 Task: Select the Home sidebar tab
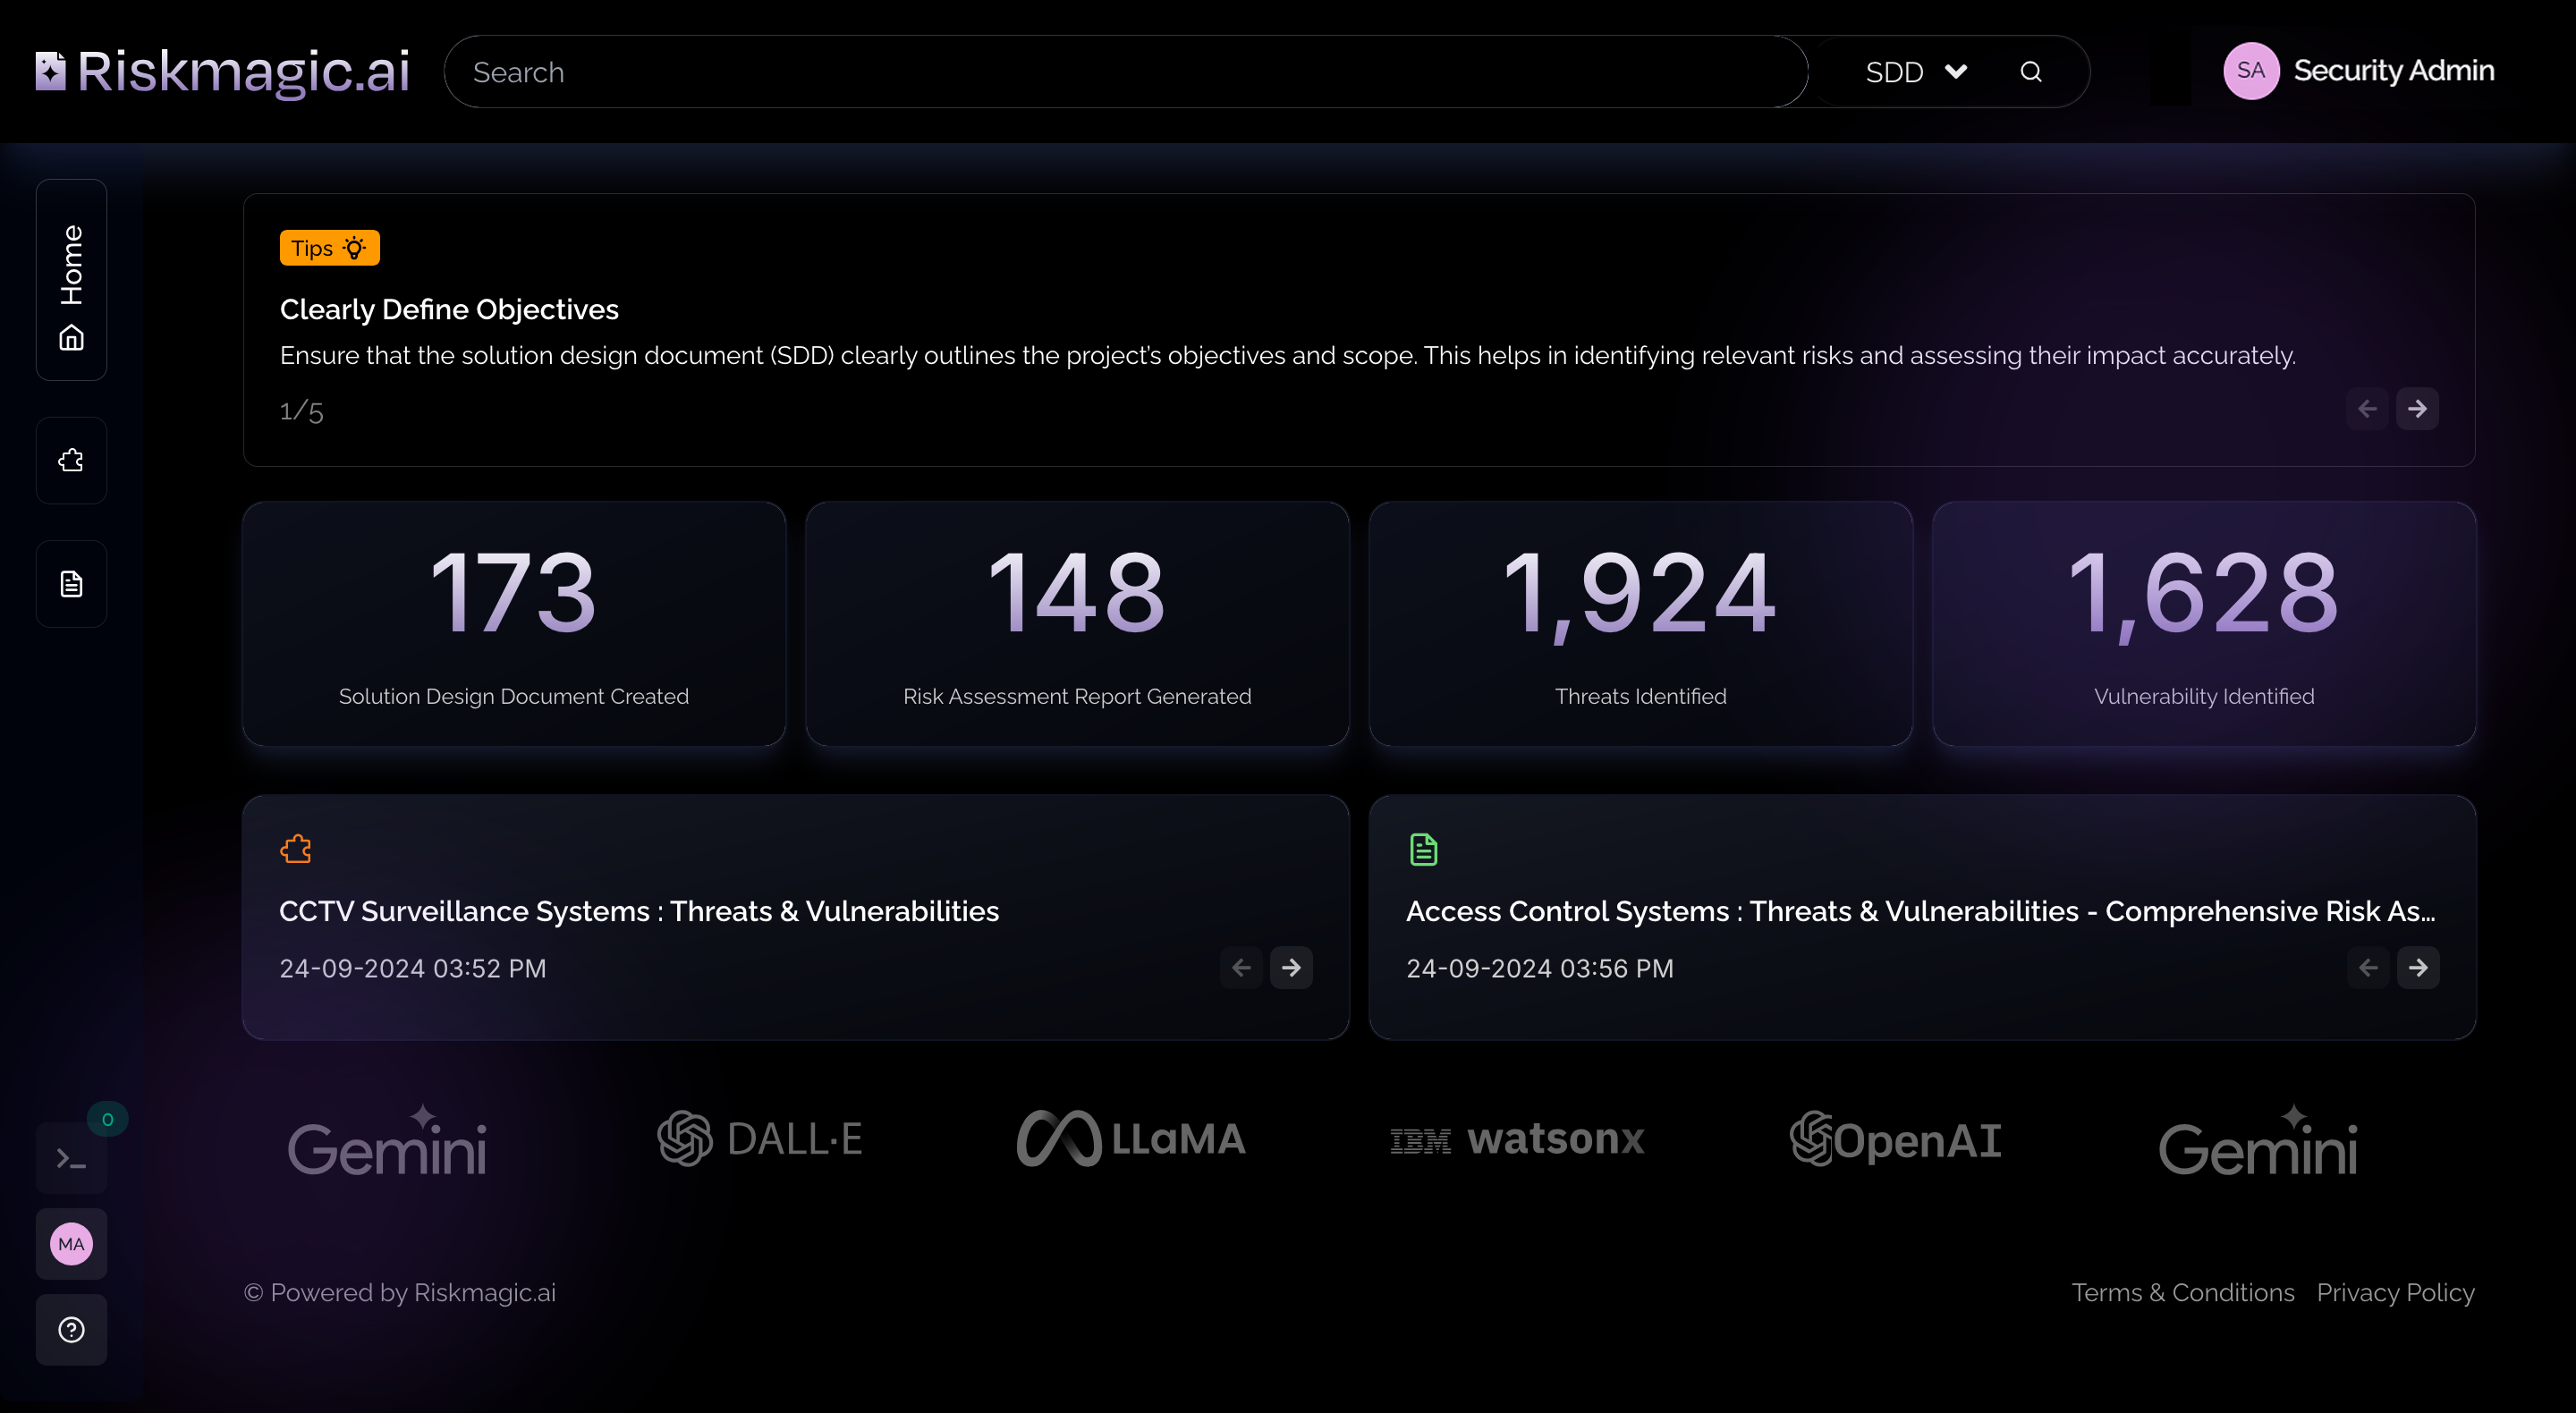click(71, 280)
